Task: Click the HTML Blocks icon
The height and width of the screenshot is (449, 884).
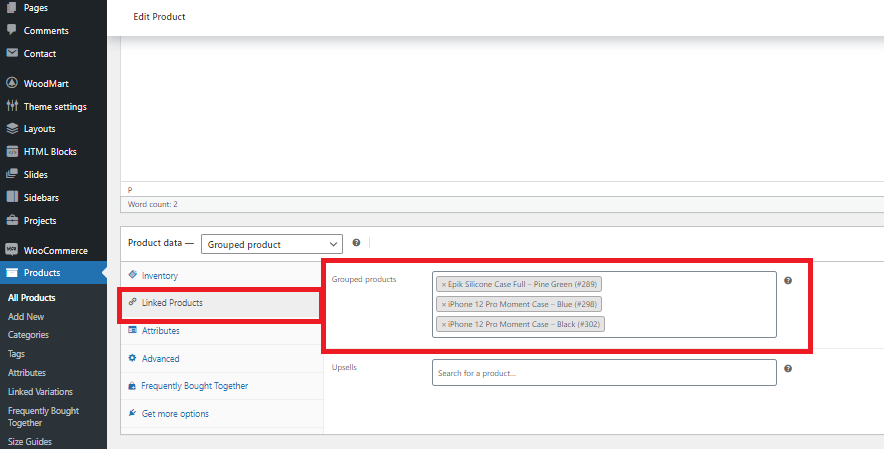Action: 12,152
